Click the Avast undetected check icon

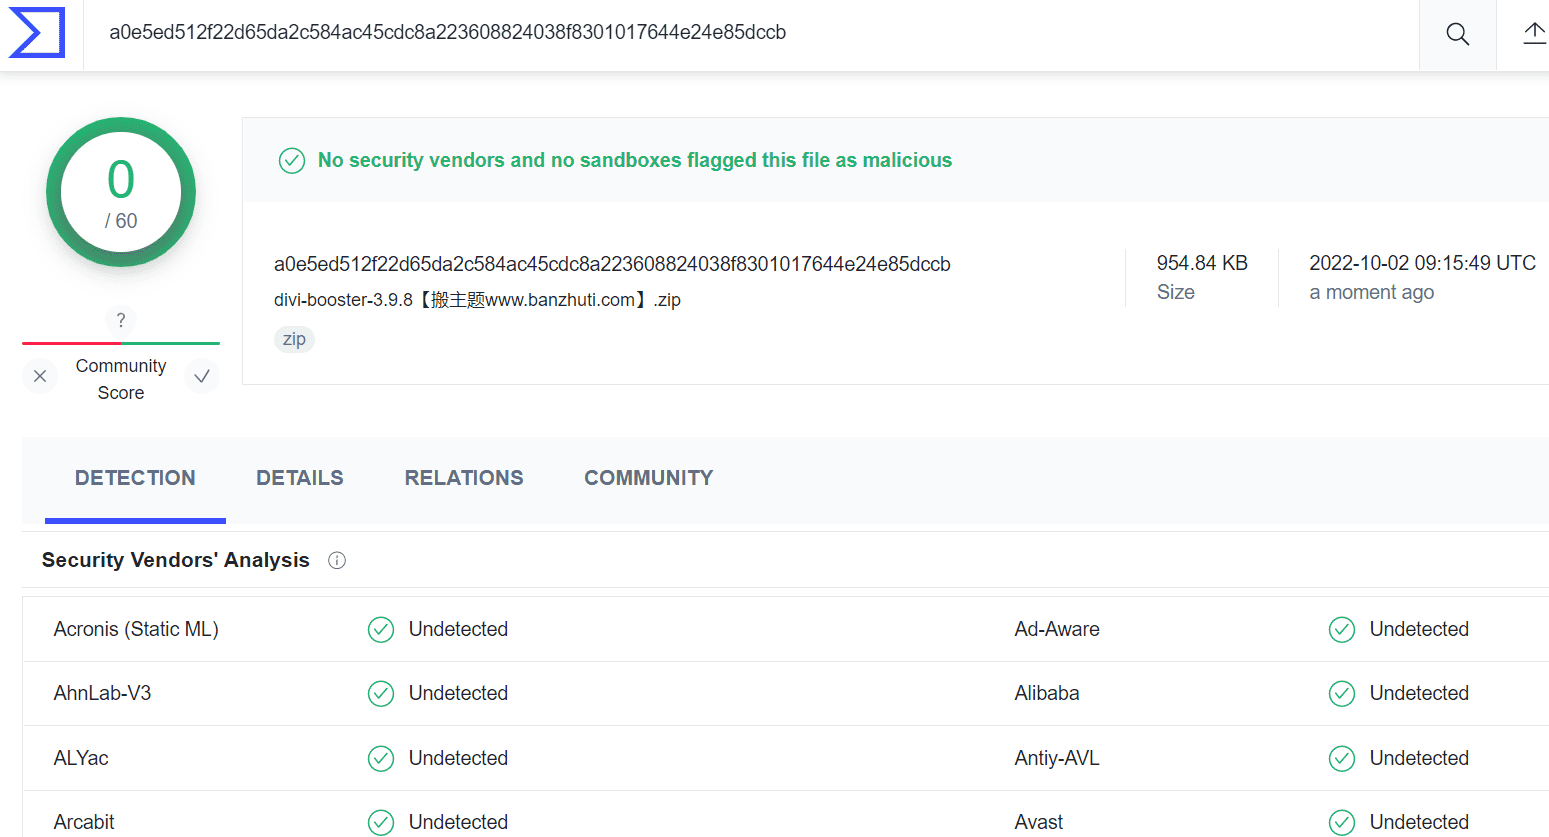click(1342, 822)
